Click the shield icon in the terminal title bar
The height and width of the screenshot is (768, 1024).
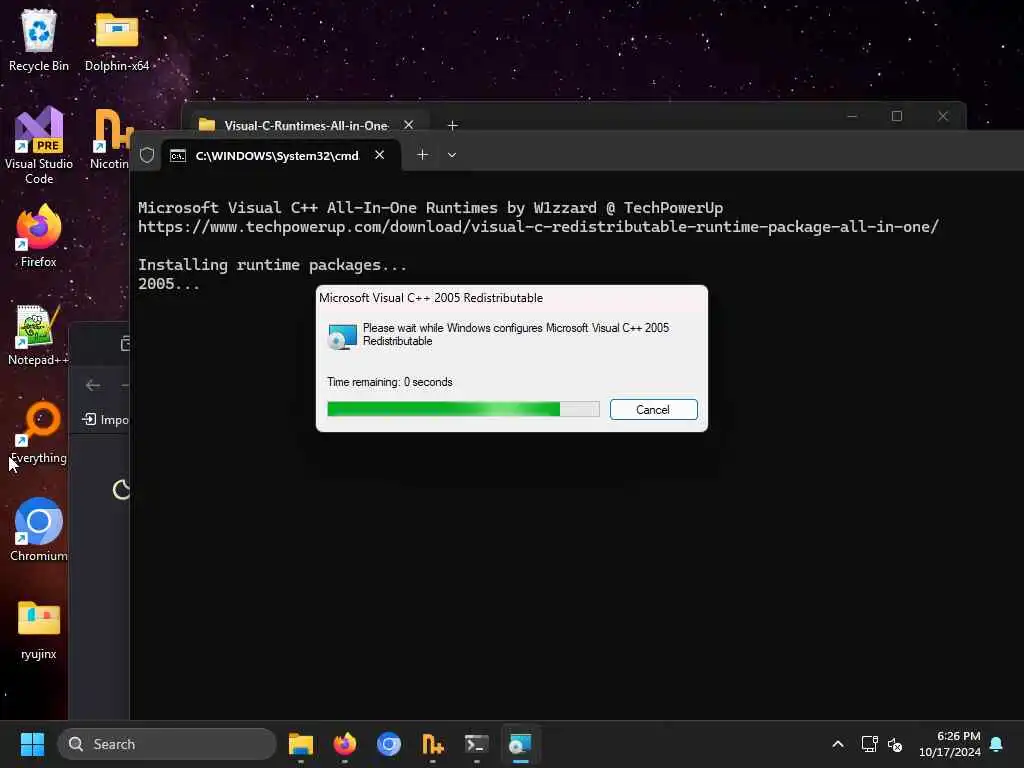pos(147,155)
